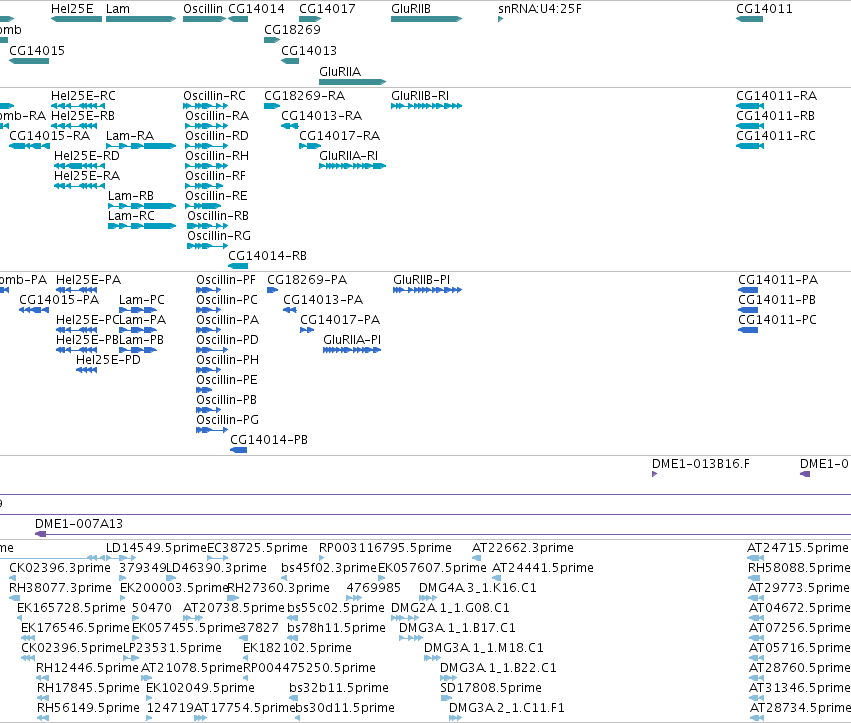Select the Lam gene label

(x=118, y=9)
